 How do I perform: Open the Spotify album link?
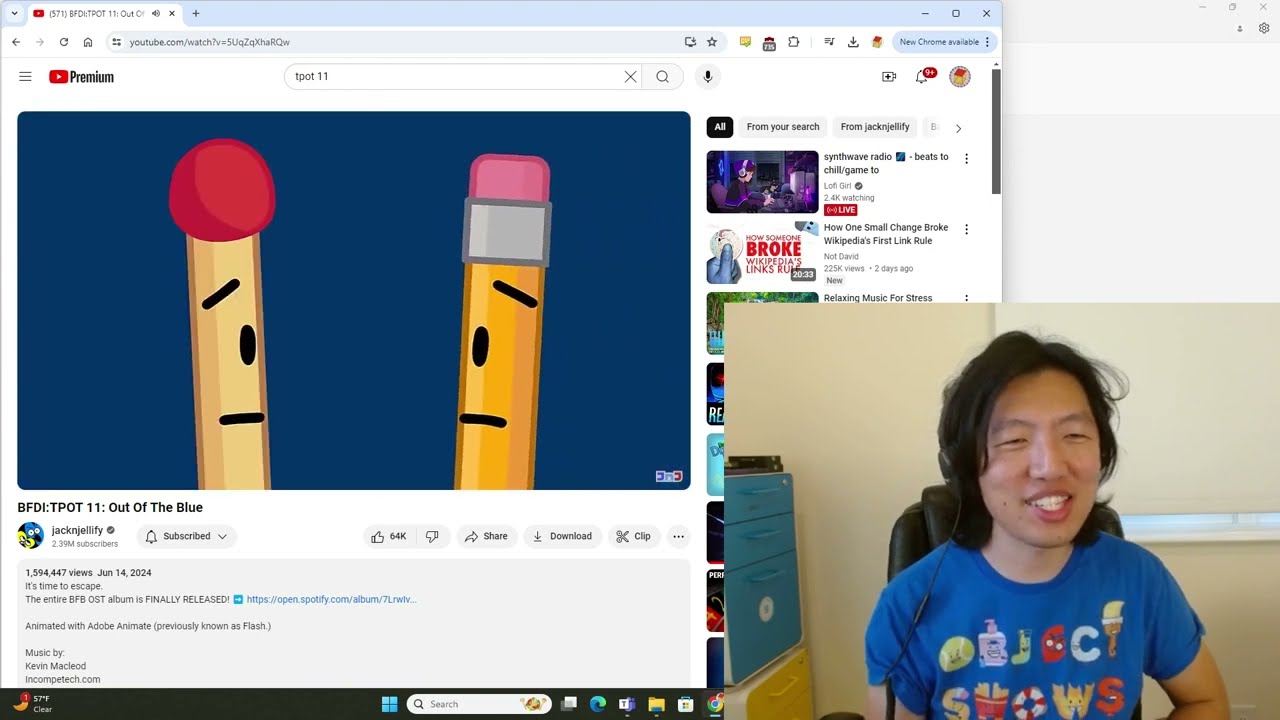click(x=331, y=599)
